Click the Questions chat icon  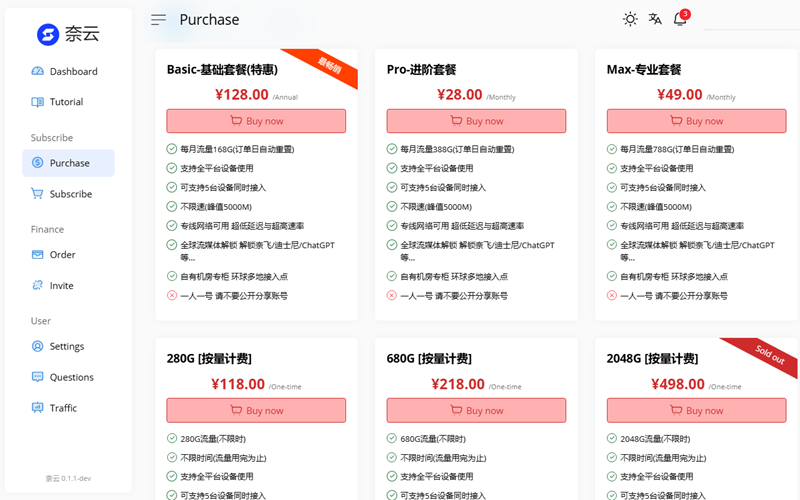38,377
